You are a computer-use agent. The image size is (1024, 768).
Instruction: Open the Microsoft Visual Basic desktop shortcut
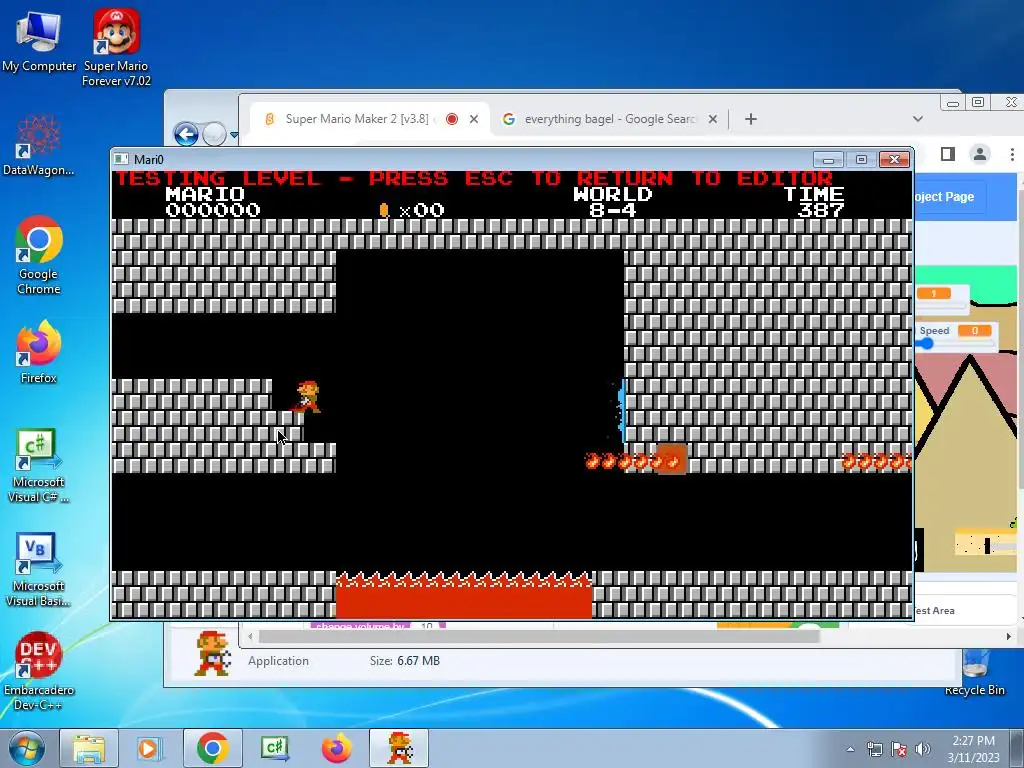click(x=38, y=569)
